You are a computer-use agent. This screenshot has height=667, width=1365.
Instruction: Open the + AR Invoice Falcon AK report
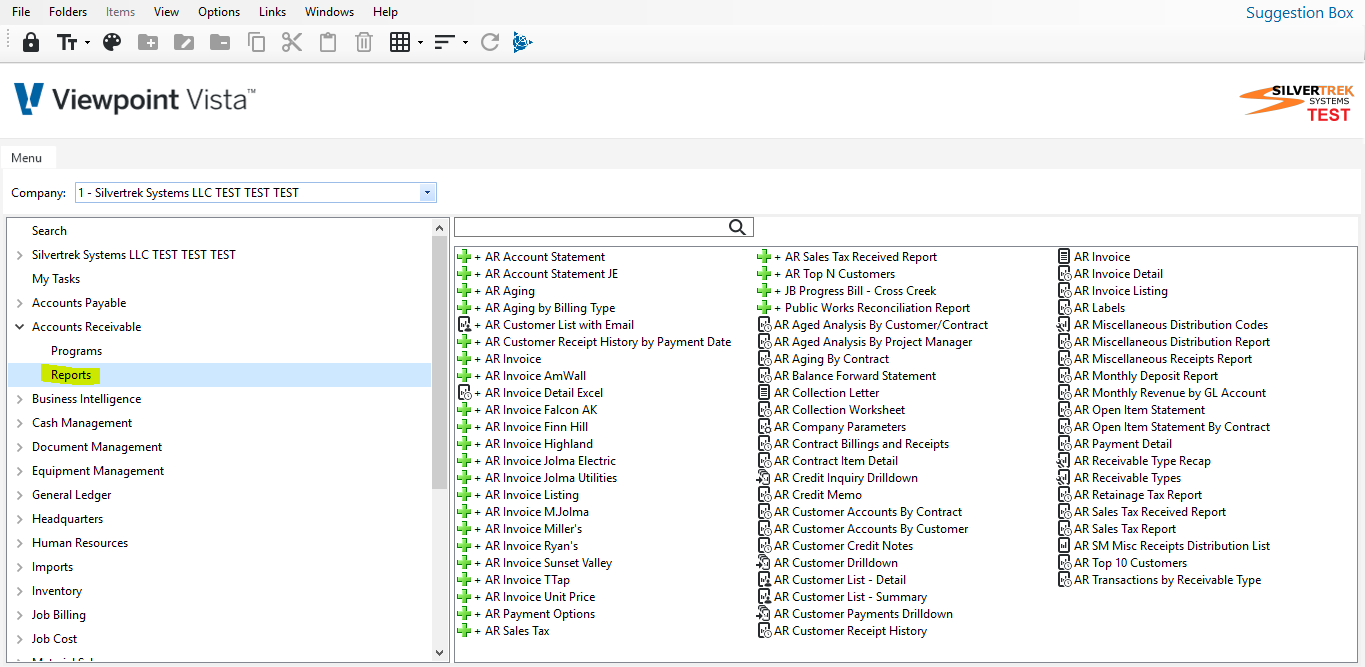[535, 410]
